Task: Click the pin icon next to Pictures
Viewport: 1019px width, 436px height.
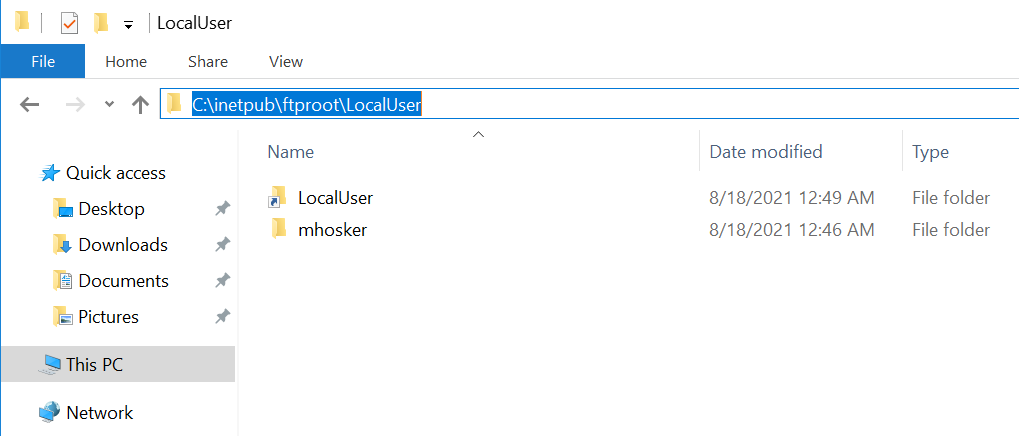Action: click(223, 317)
